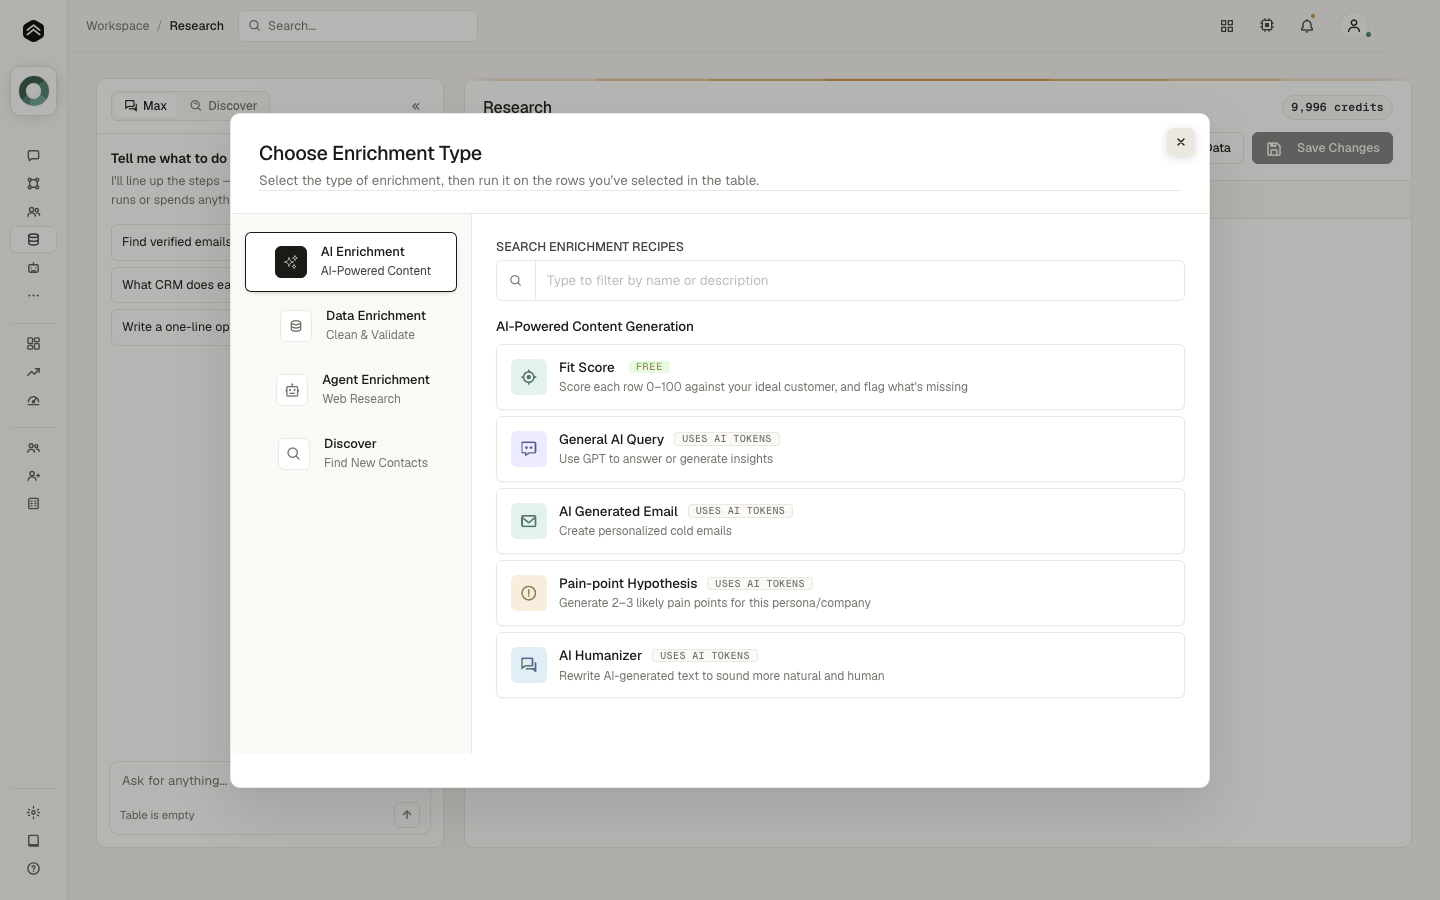Image resolution: width=1440 pixels, height=900 pixels.
Task: Go to Workspace breadcrumb
Action: point(117,26)
